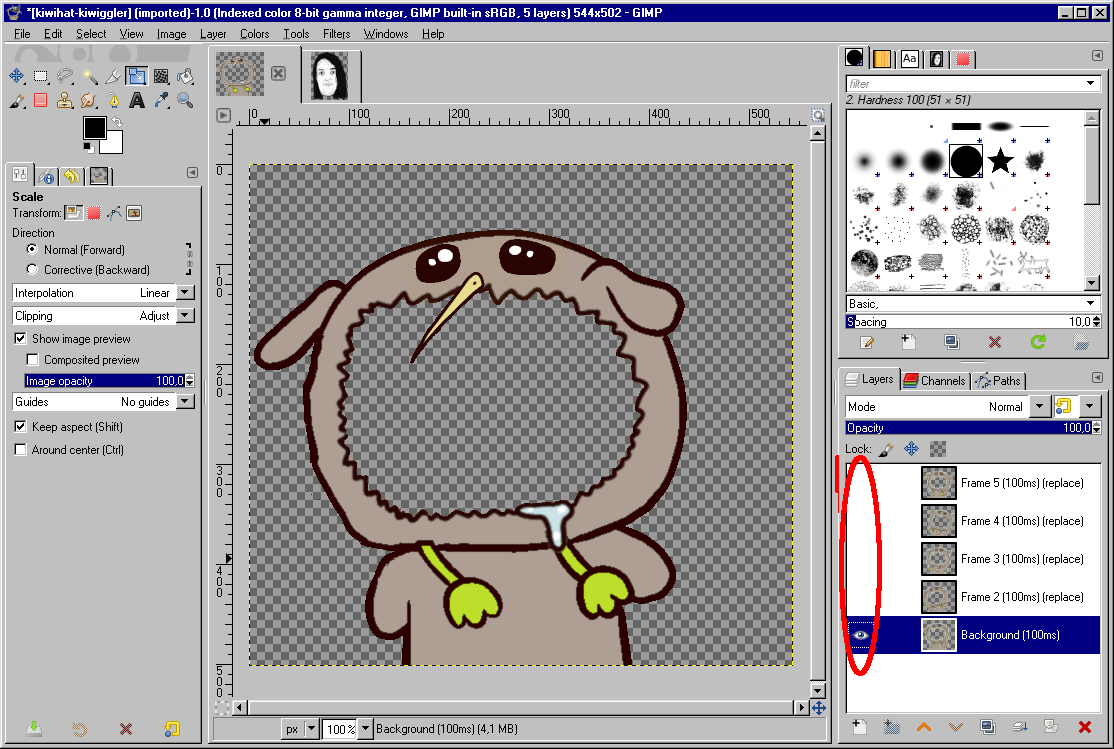Viewport: 1114px width, 749px height.
Task: Duplicate the selected brush
Action: pyautogui.click(x=952, y=343)
